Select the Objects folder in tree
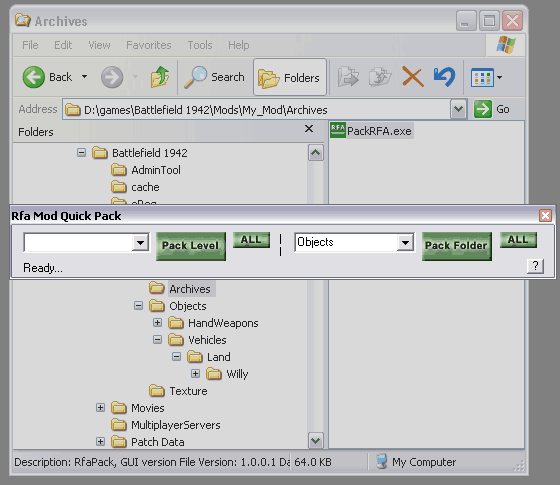This screenshot has height=485, width=560. (178, 306)
